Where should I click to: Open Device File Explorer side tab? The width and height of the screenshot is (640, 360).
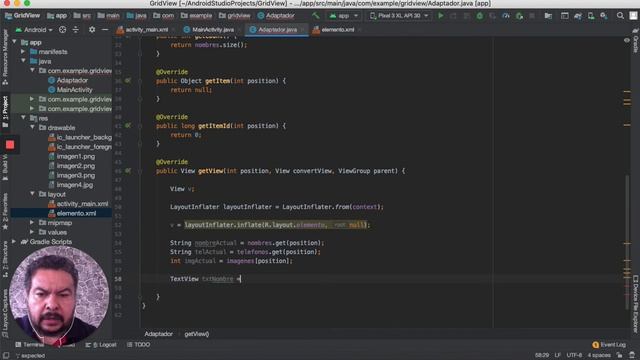[x=635, y=304]
